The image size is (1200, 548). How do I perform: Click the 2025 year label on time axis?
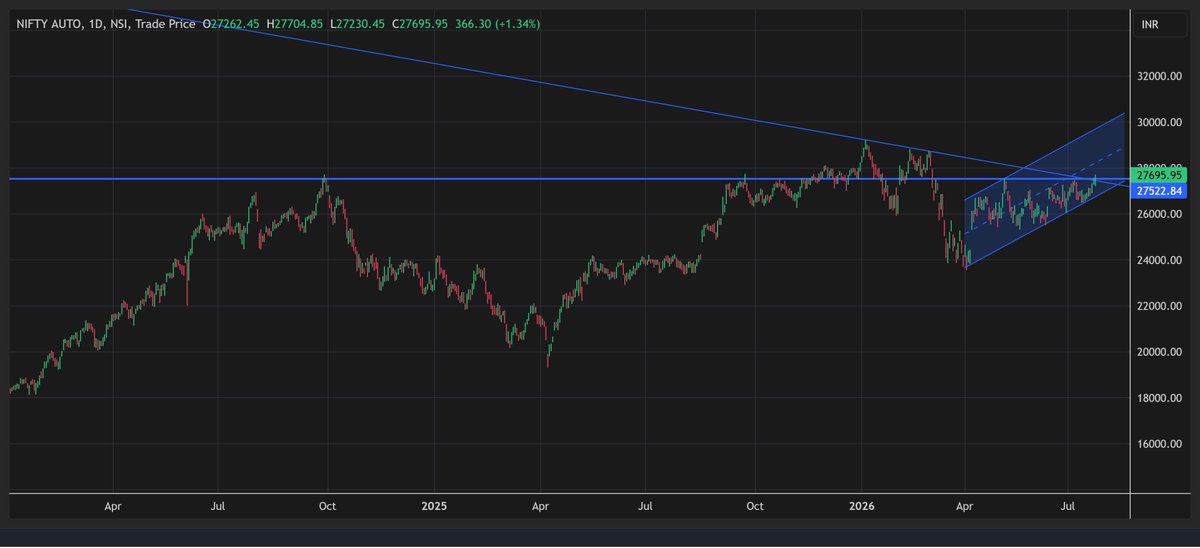(x=436, y=507)
